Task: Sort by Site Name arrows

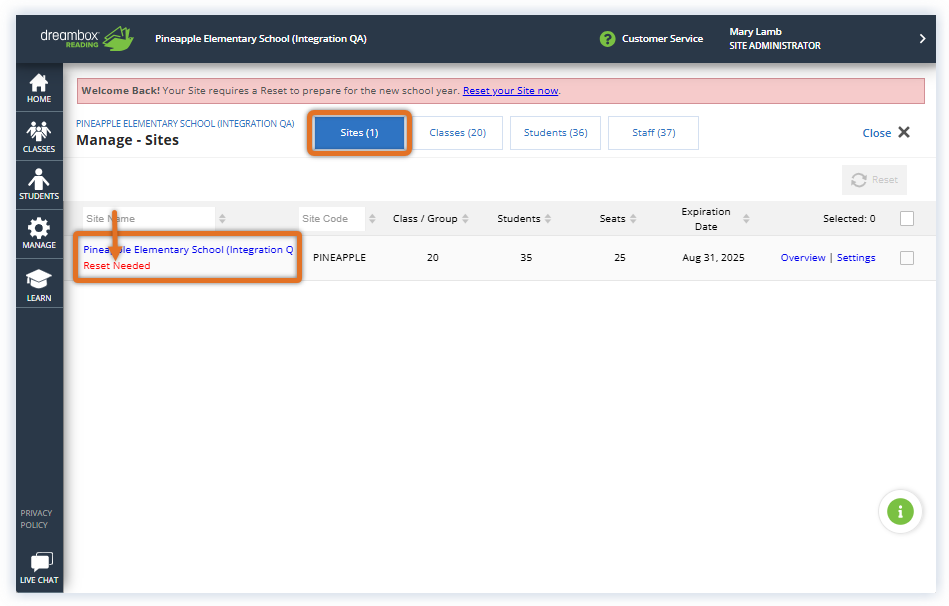Action: [x=222, y=219]
